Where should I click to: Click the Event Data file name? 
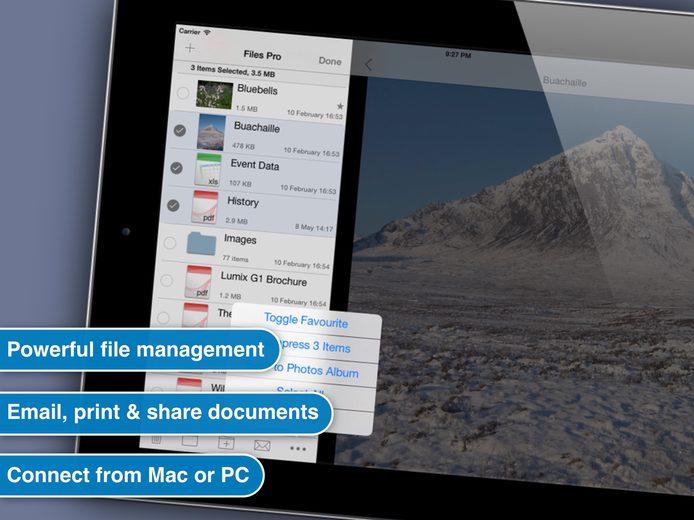coord(254,165)
